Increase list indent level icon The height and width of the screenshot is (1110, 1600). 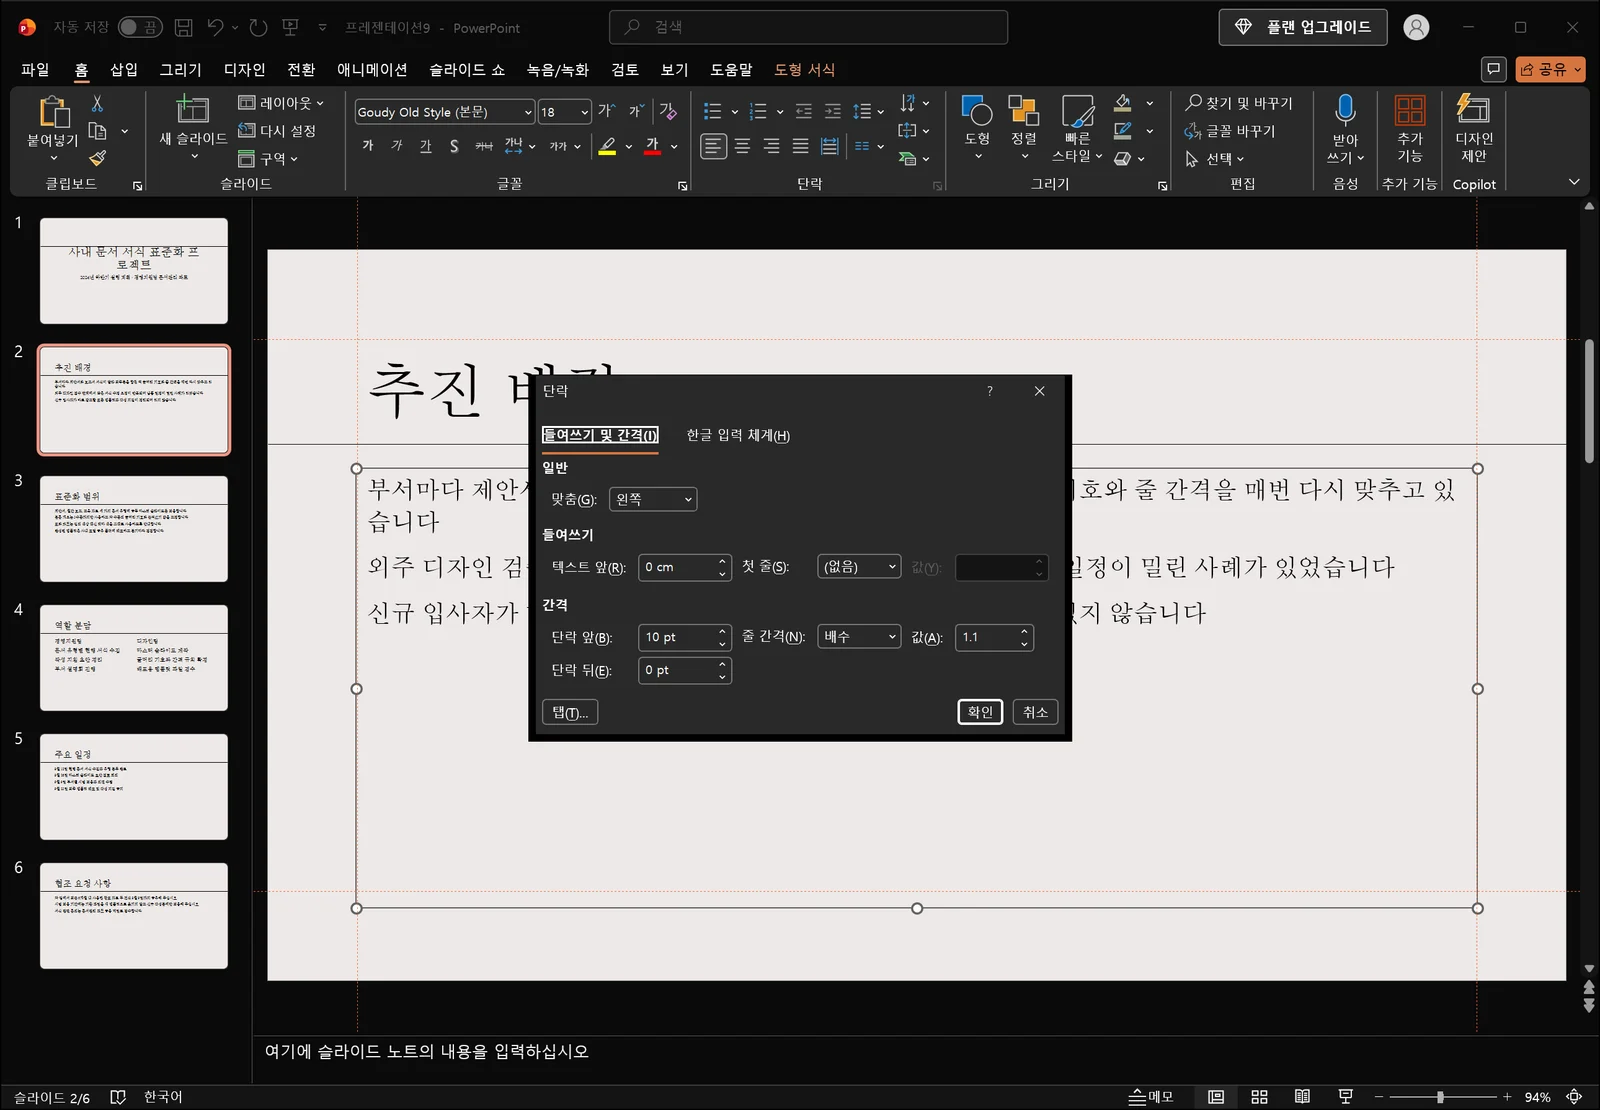point(832,111)
